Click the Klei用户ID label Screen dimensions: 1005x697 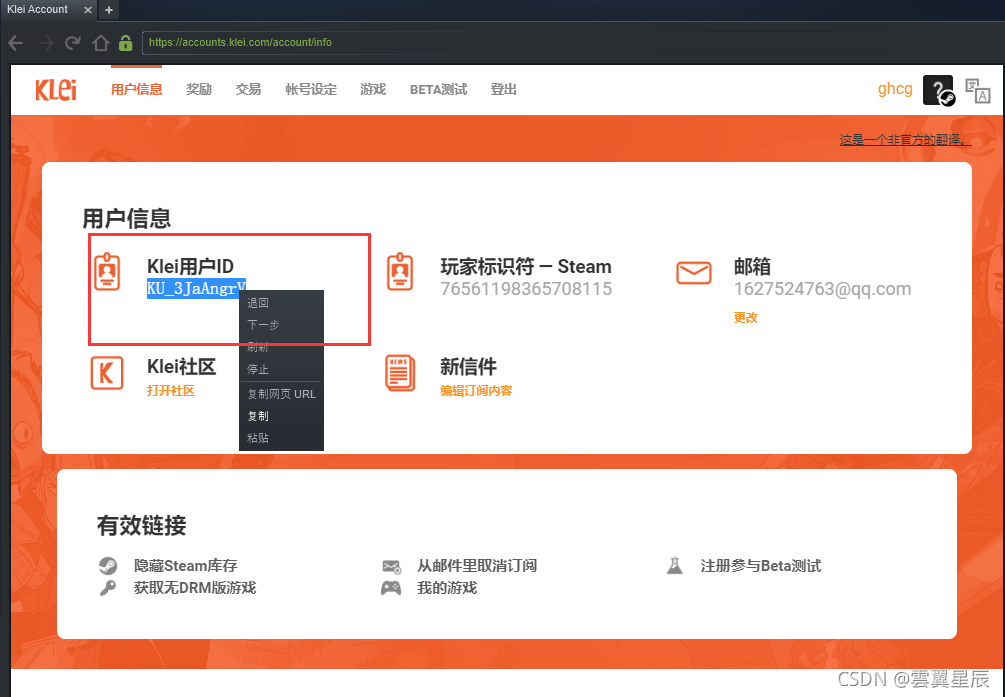point(190,266)
